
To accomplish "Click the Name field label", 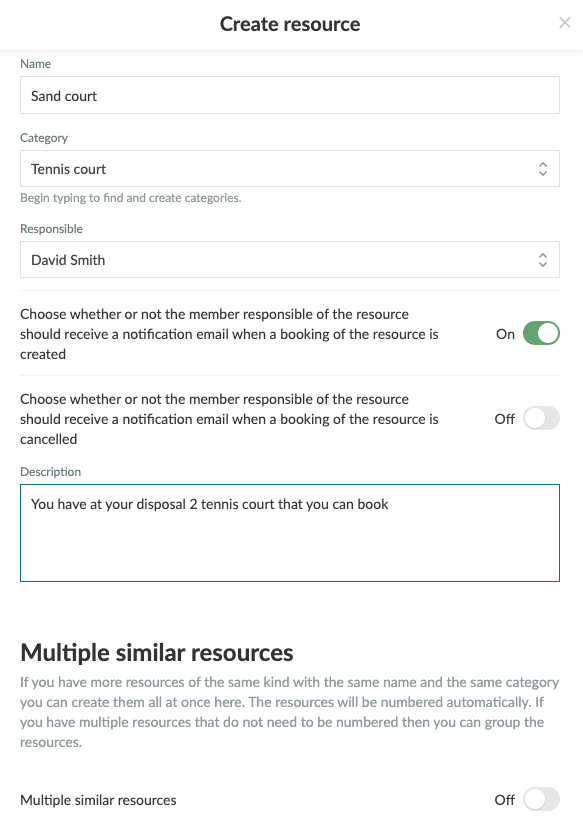I will click(x=35, y=64).
